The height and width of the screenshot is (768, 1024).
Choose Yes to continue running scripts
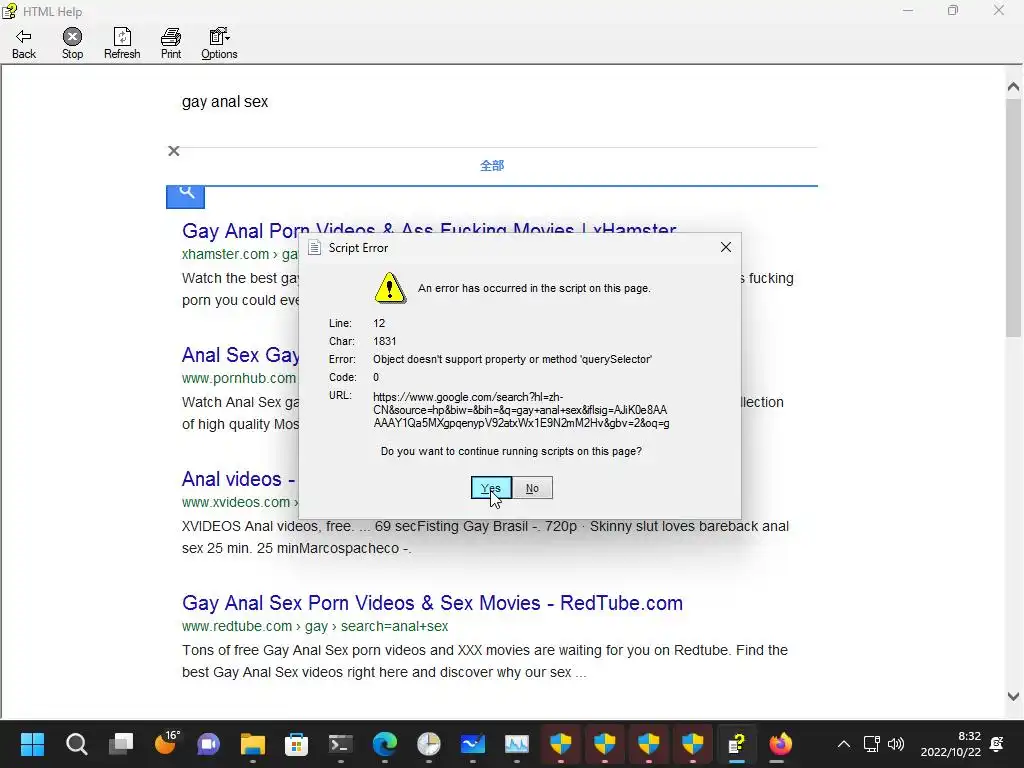[x=491, y=488]
